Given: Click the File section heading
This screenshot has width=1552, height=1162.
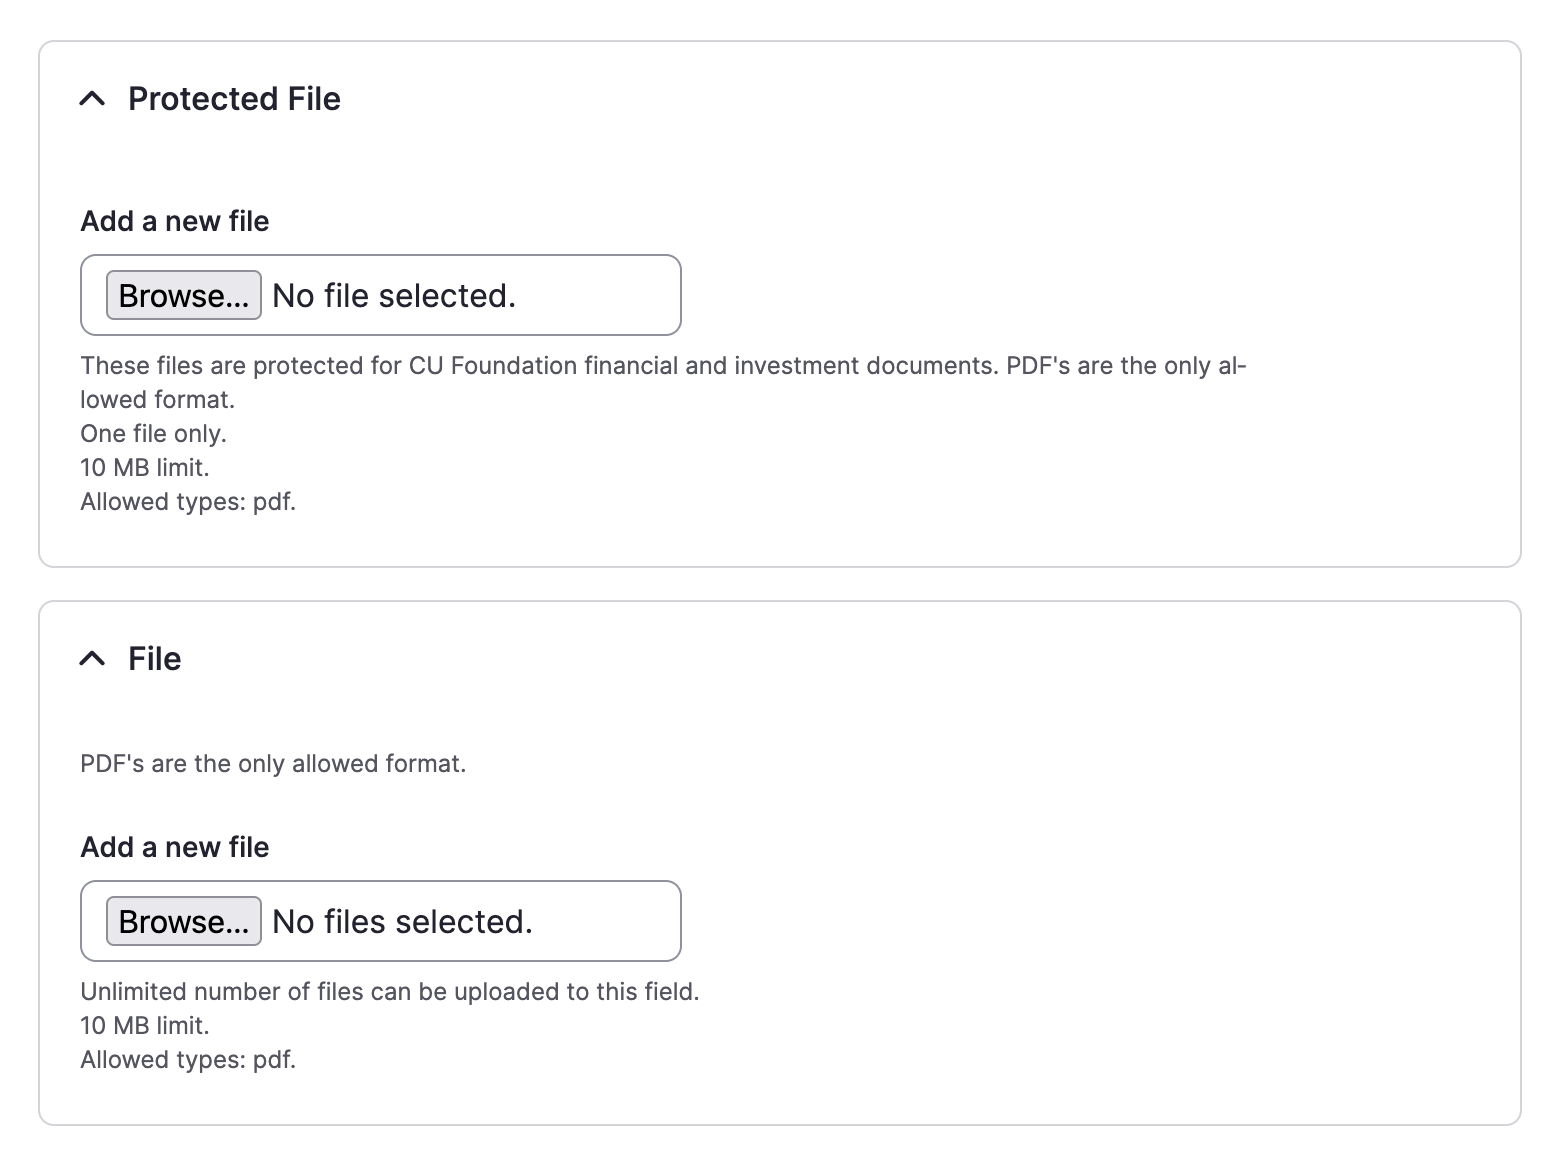Looking at the screenshot, I should tap(155, 659).
